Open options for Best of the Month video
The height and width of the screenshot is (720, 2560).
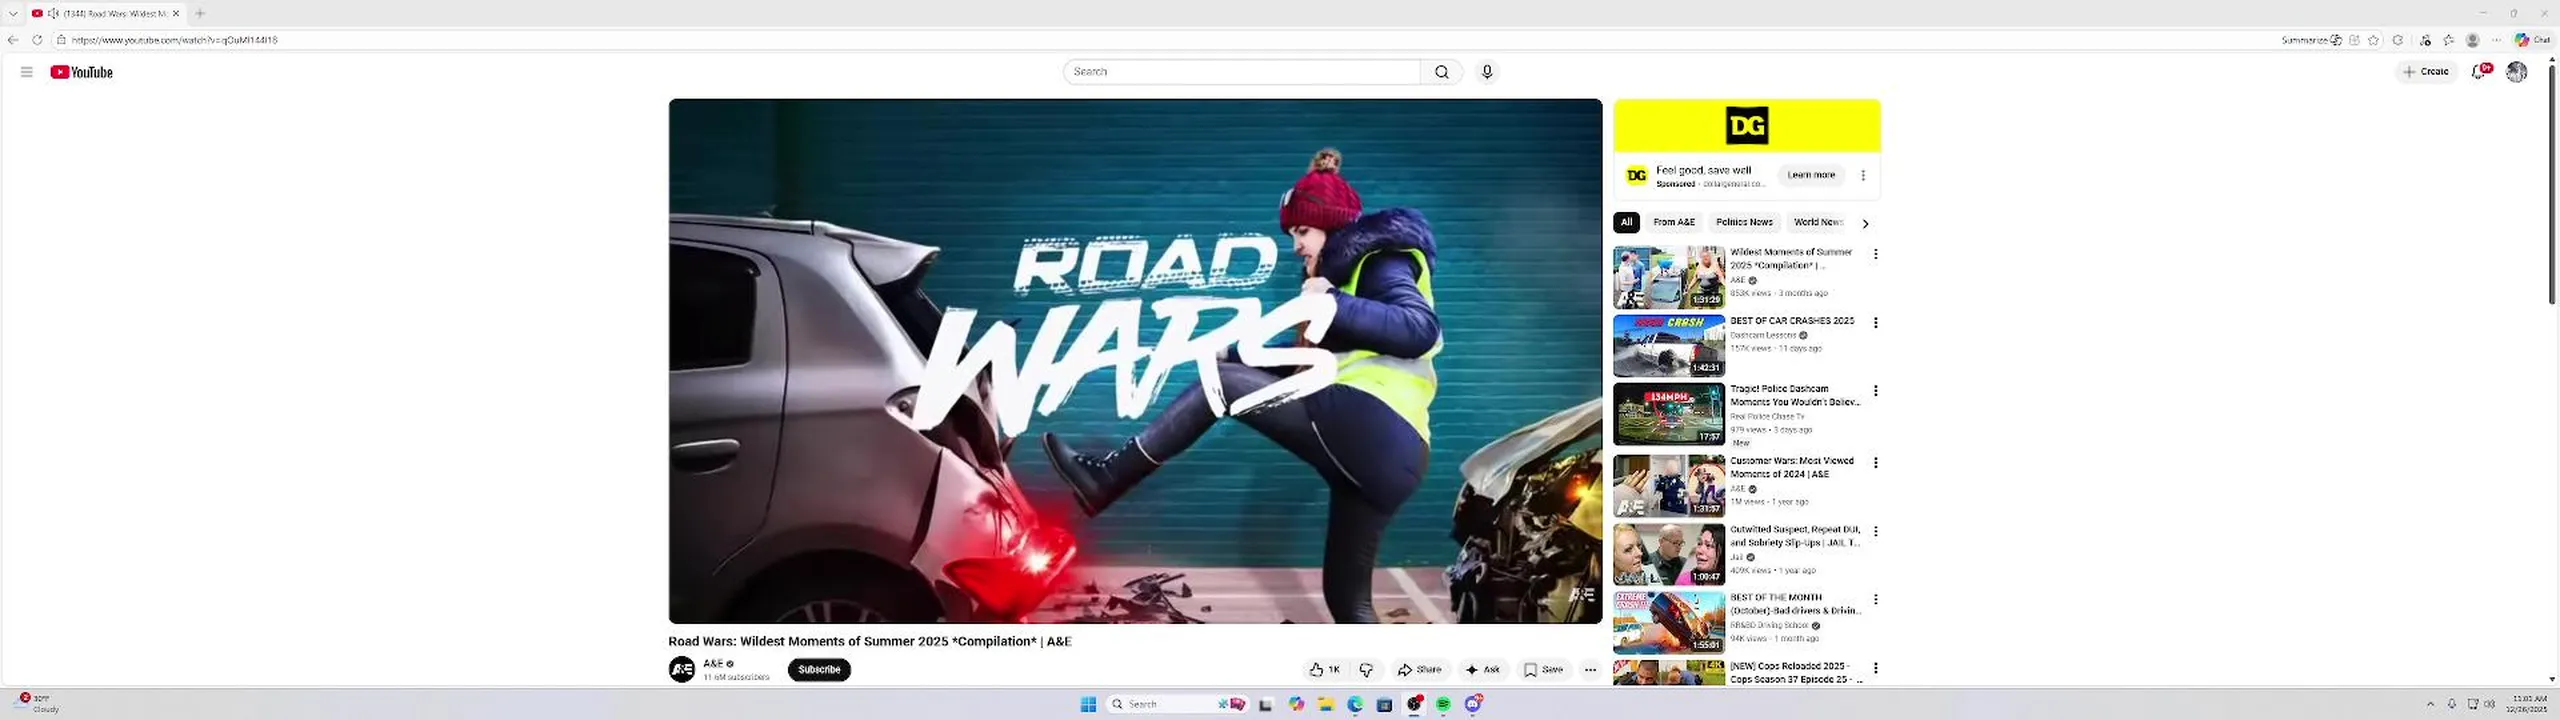coord(1875,599)
